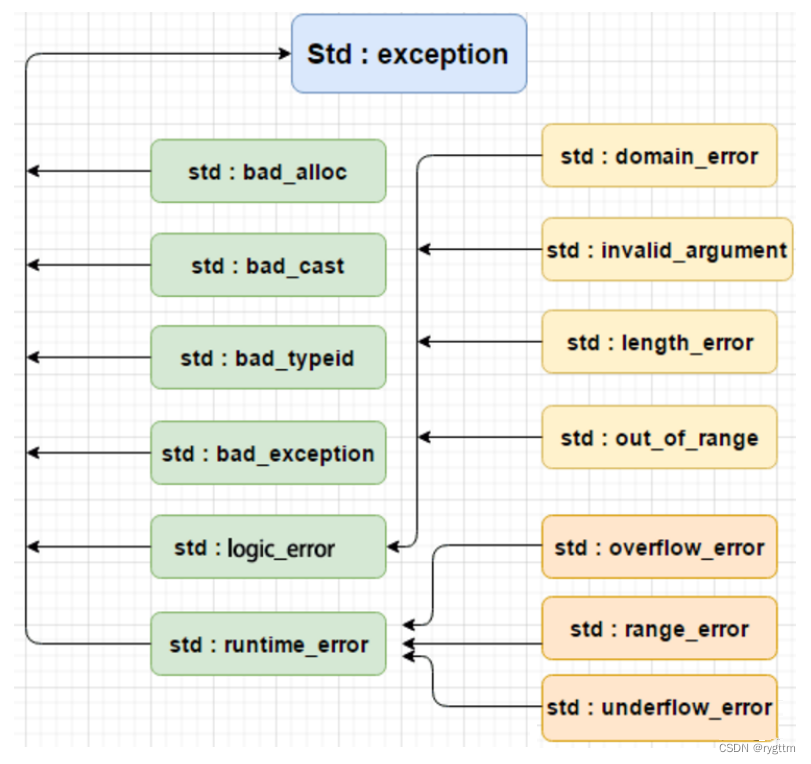Click the std : bad_alloc node
This screenshot has width=811, height=764.
point(268,171)
